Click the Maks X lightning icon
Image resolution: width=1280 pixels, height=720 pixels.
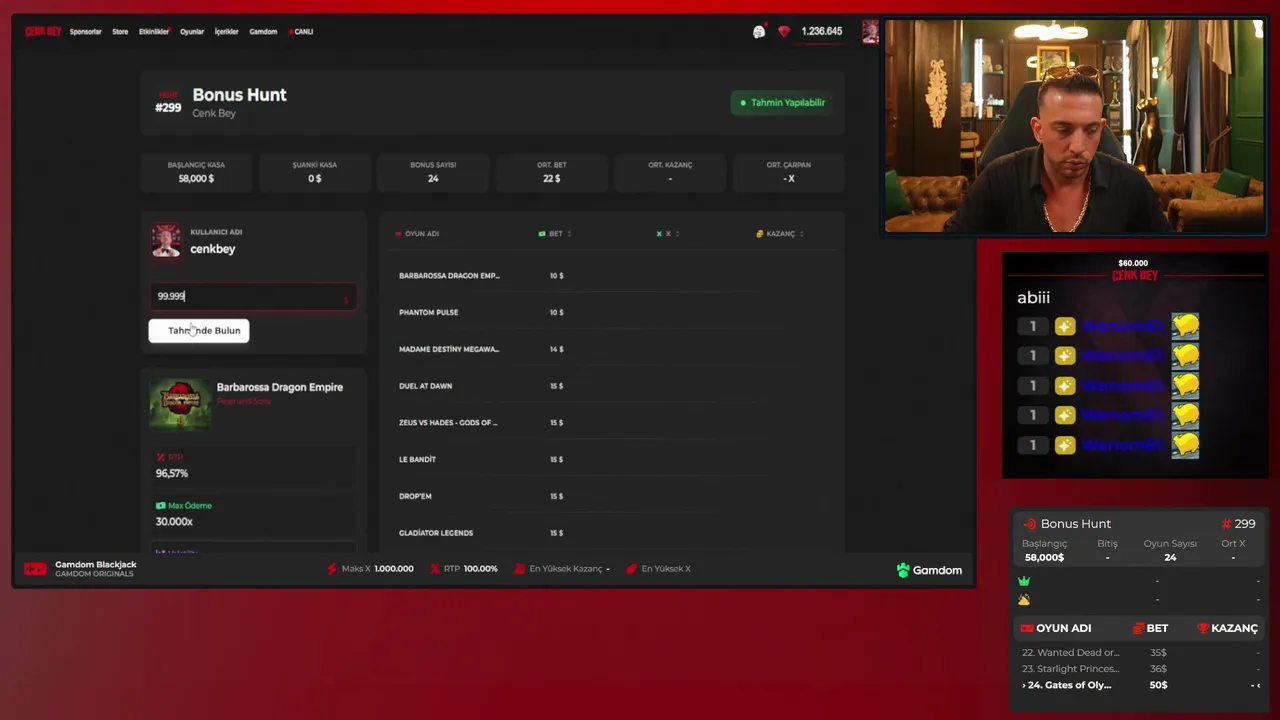pyautogui.click(x=332, y=569)
